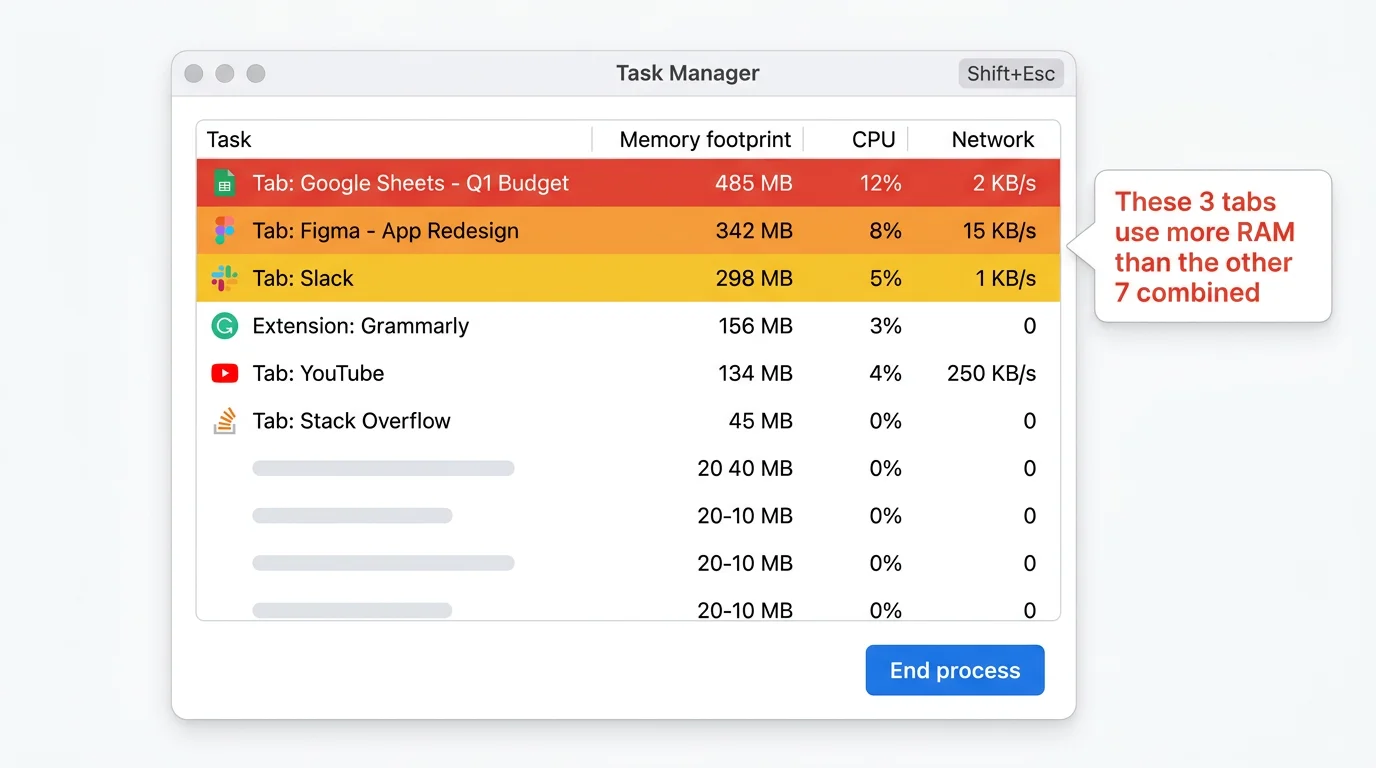Sort tasks by Memory footprint

click(x=704, y=139)
